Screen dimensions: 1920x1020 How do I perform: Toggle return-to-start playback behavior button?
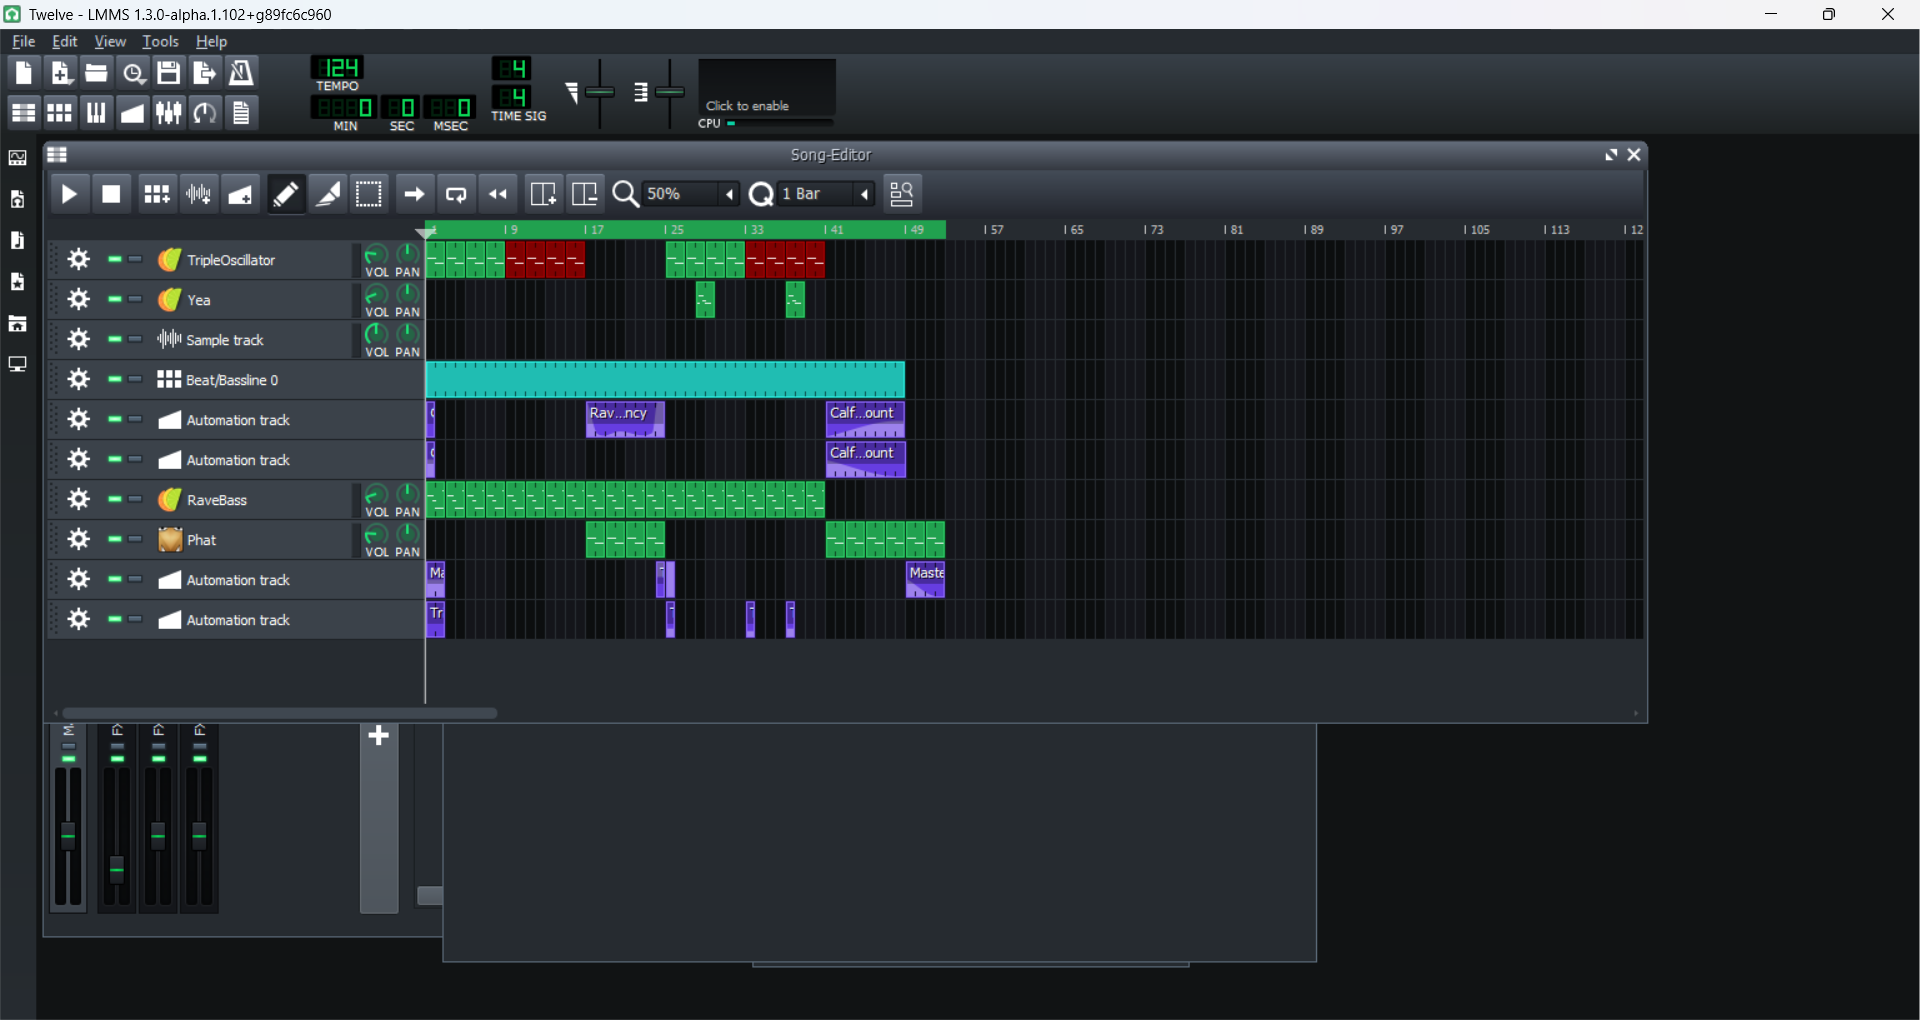click(x=498, y=194)
